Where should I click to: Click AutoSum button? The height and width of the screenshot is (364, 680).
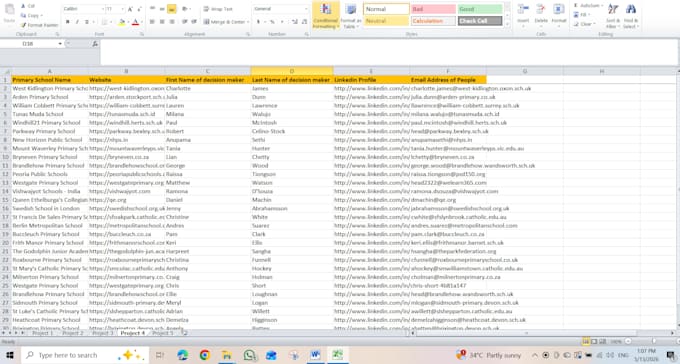[588, 6]
